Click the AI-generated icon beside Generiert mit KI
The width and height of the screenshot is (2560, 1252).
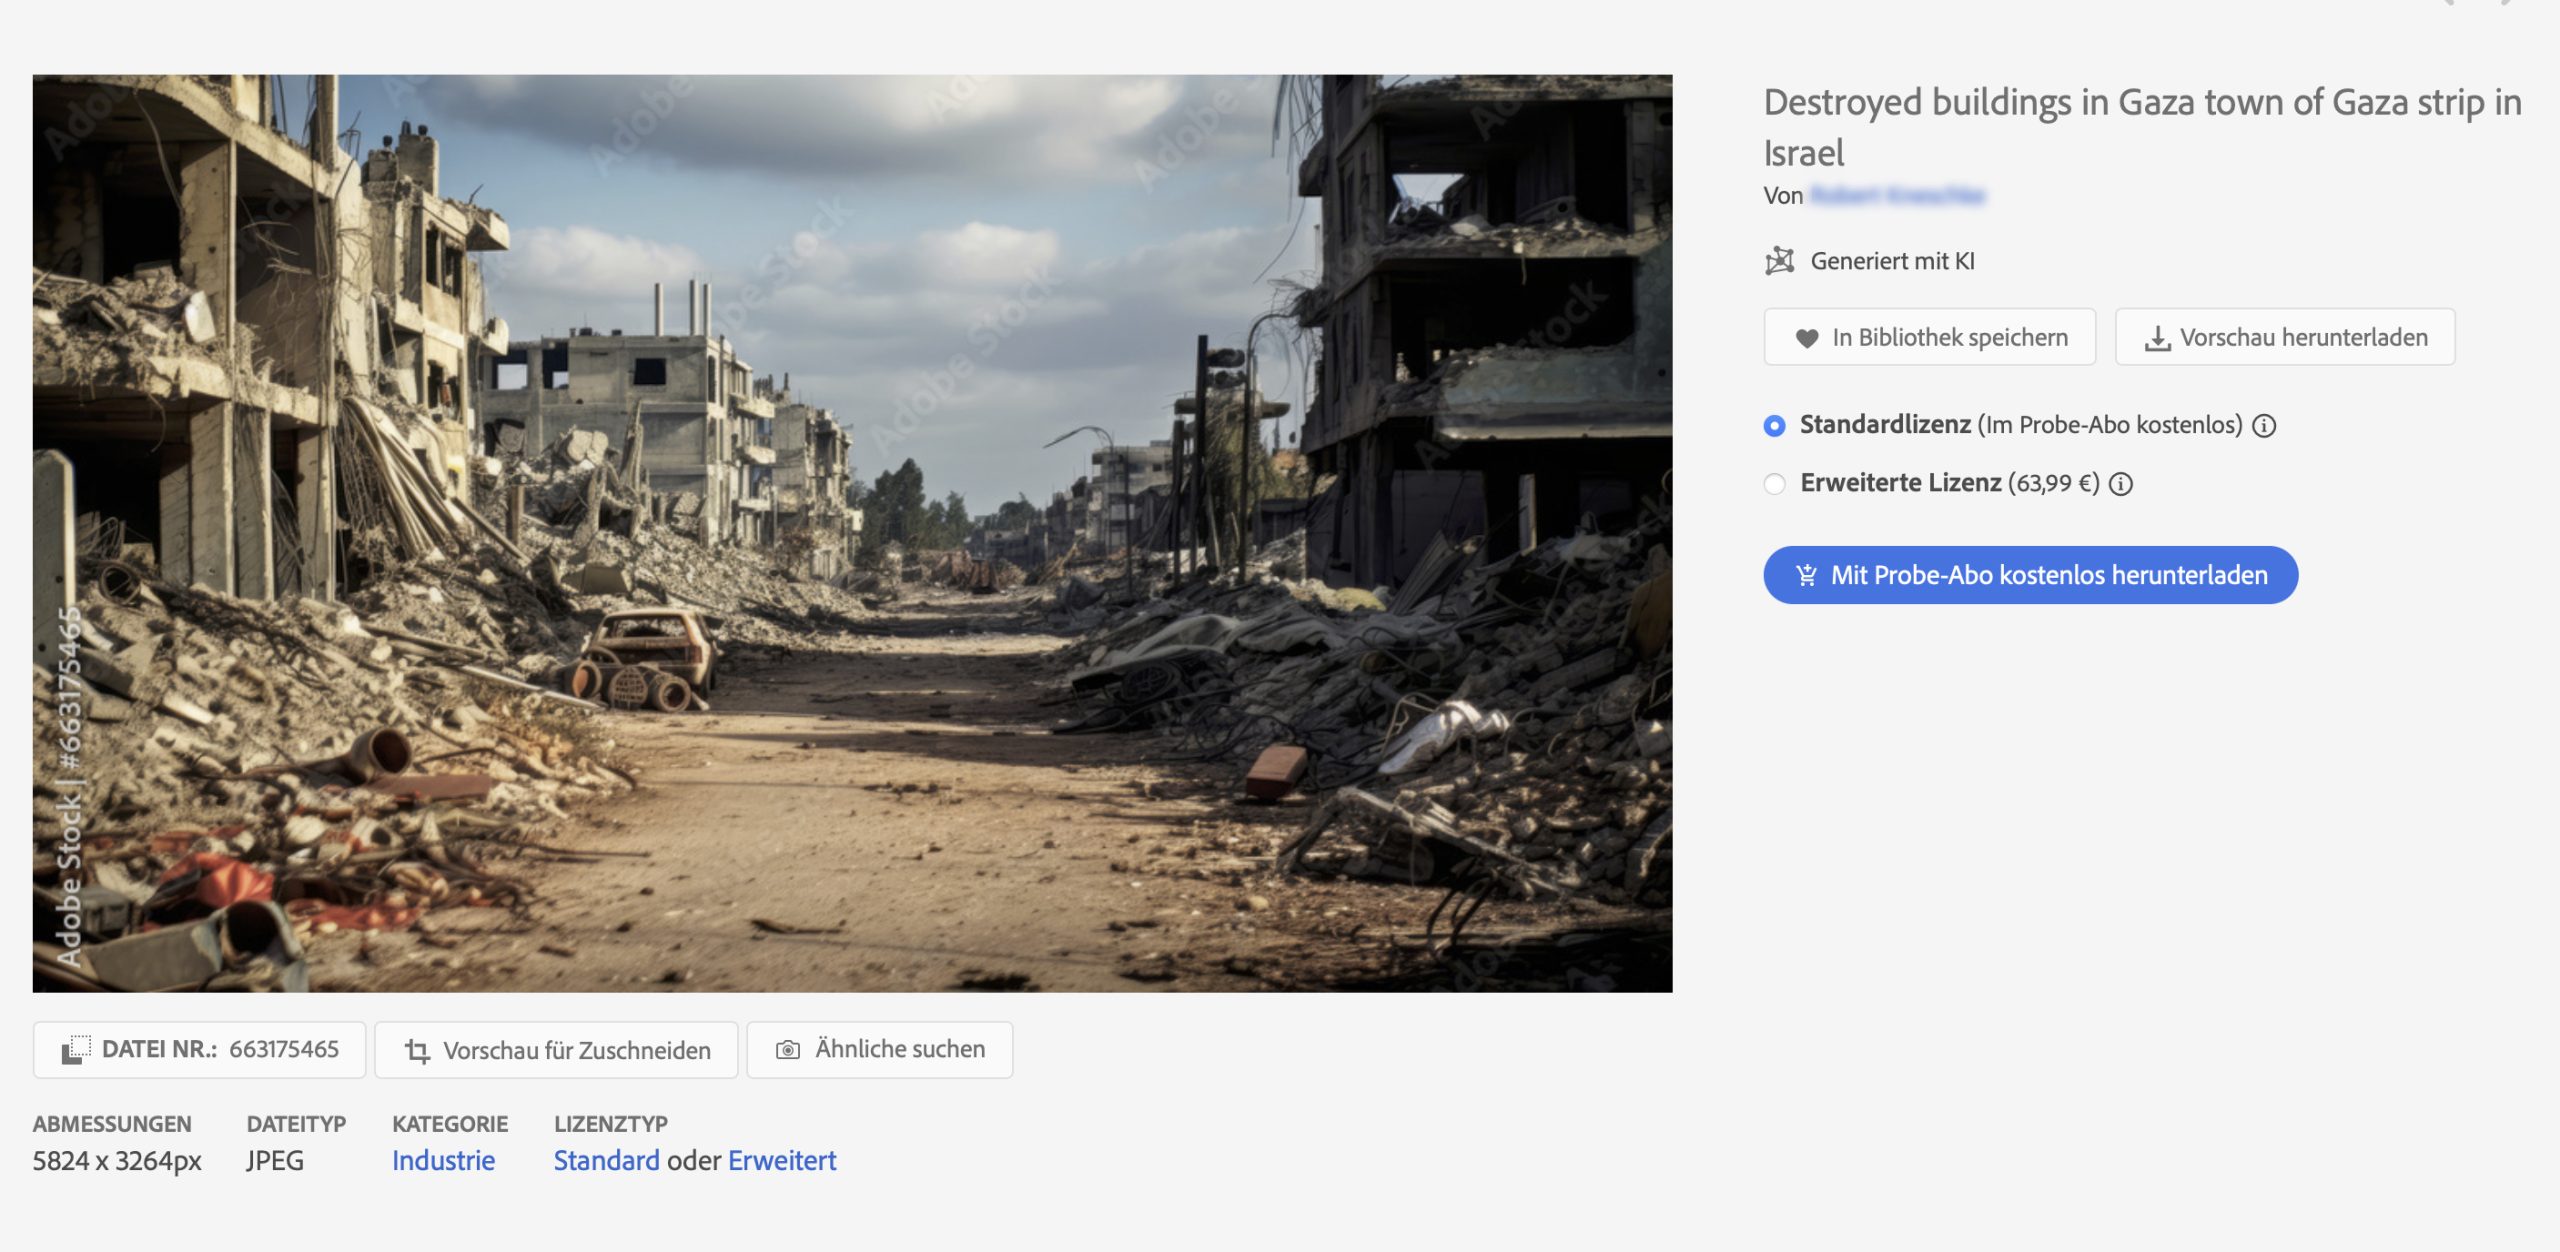pos(1780,261)
